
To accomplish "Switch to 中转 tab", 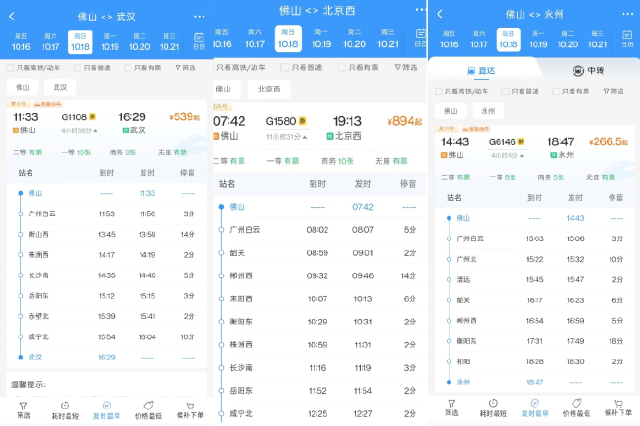I will pyautogui.click(x=588, y=71).
